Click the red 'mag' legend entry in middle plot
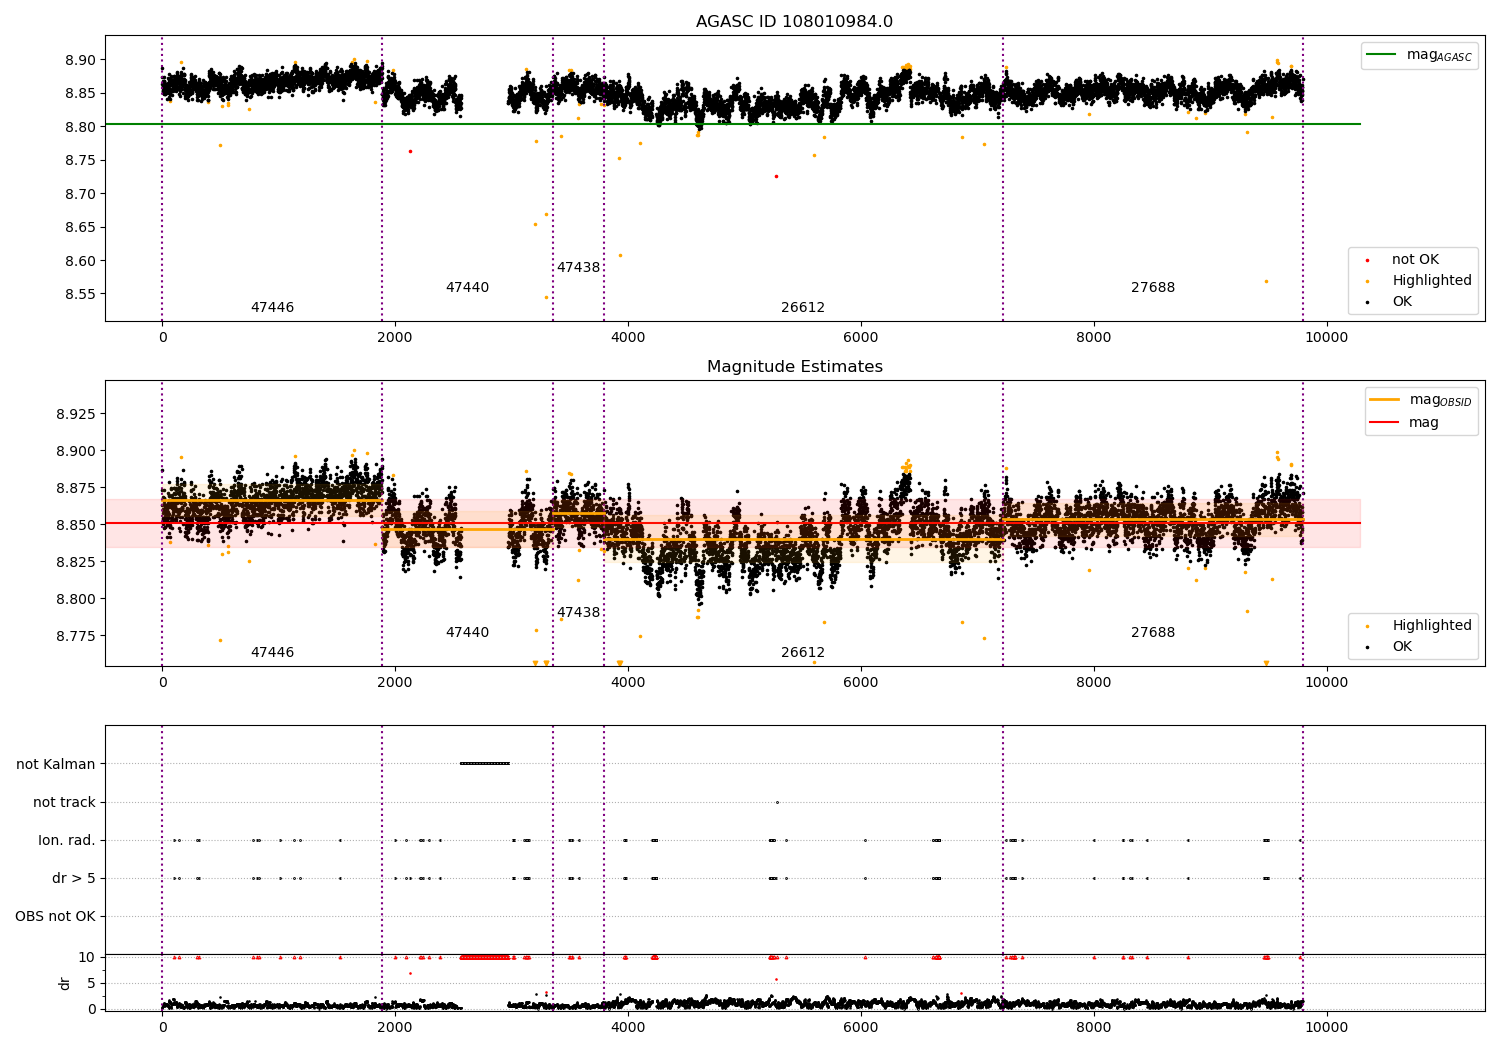Image resolution: width=1500 pixels, height=1050 pixels. click(x=1405, y=422)
